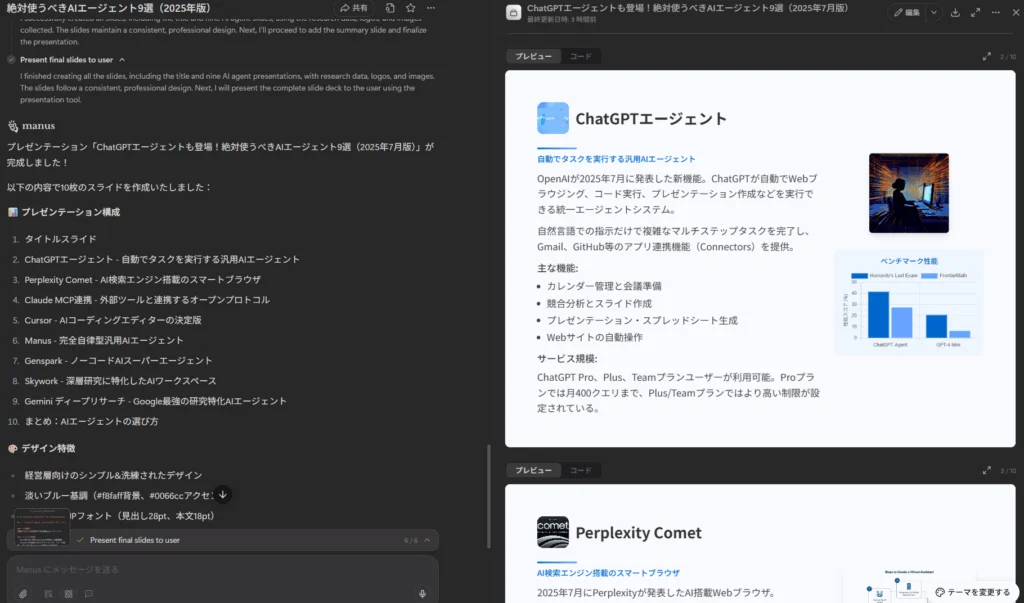The height and width of the screenshot is (603, 1024).
Task: Download the presentation
Action: pos(955,12)
